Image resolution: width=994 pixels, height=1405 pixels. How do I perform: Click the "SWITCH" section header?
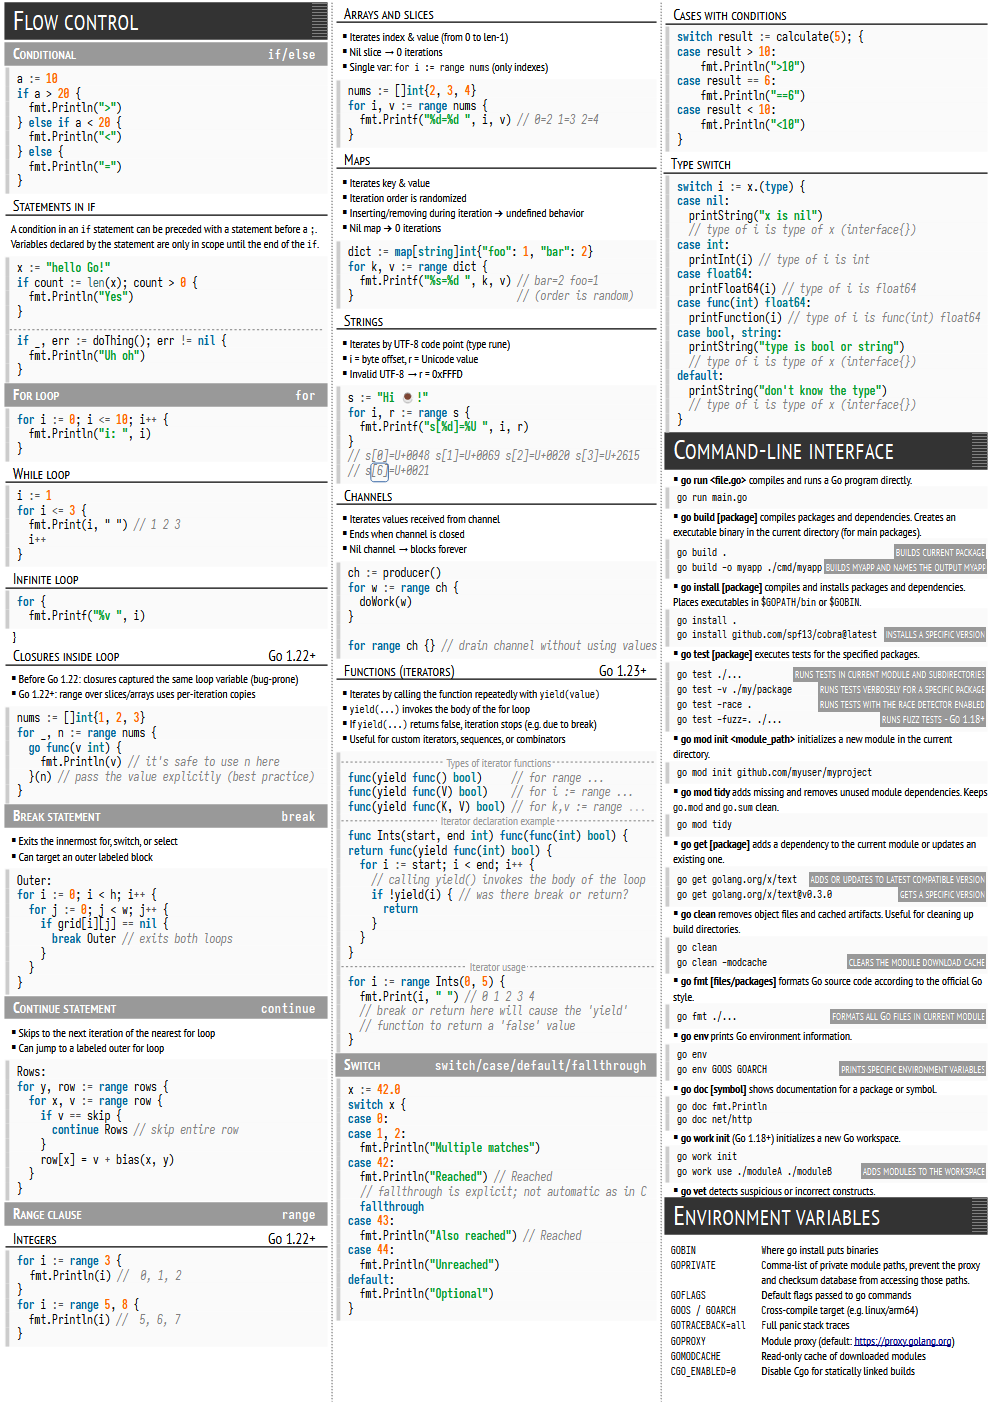click(x=497, y=1065)
